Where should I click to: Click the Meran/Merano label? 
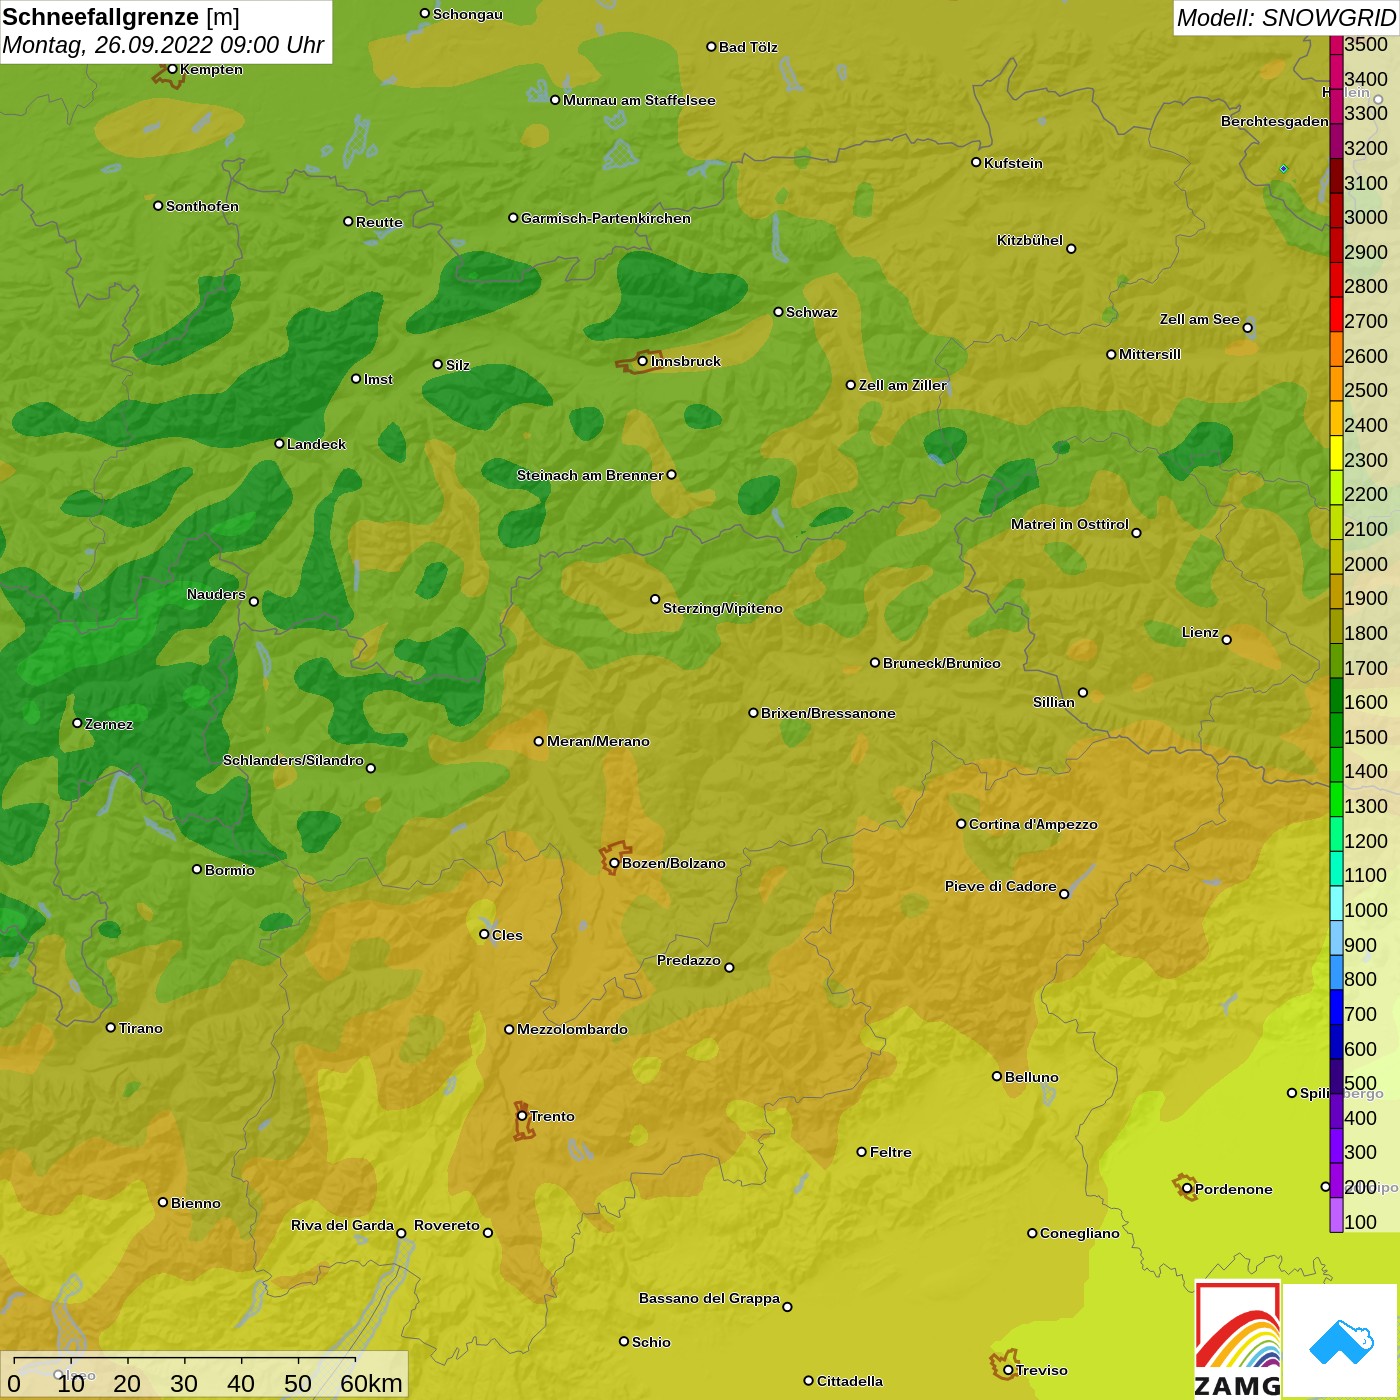click(x=598, y=741)
